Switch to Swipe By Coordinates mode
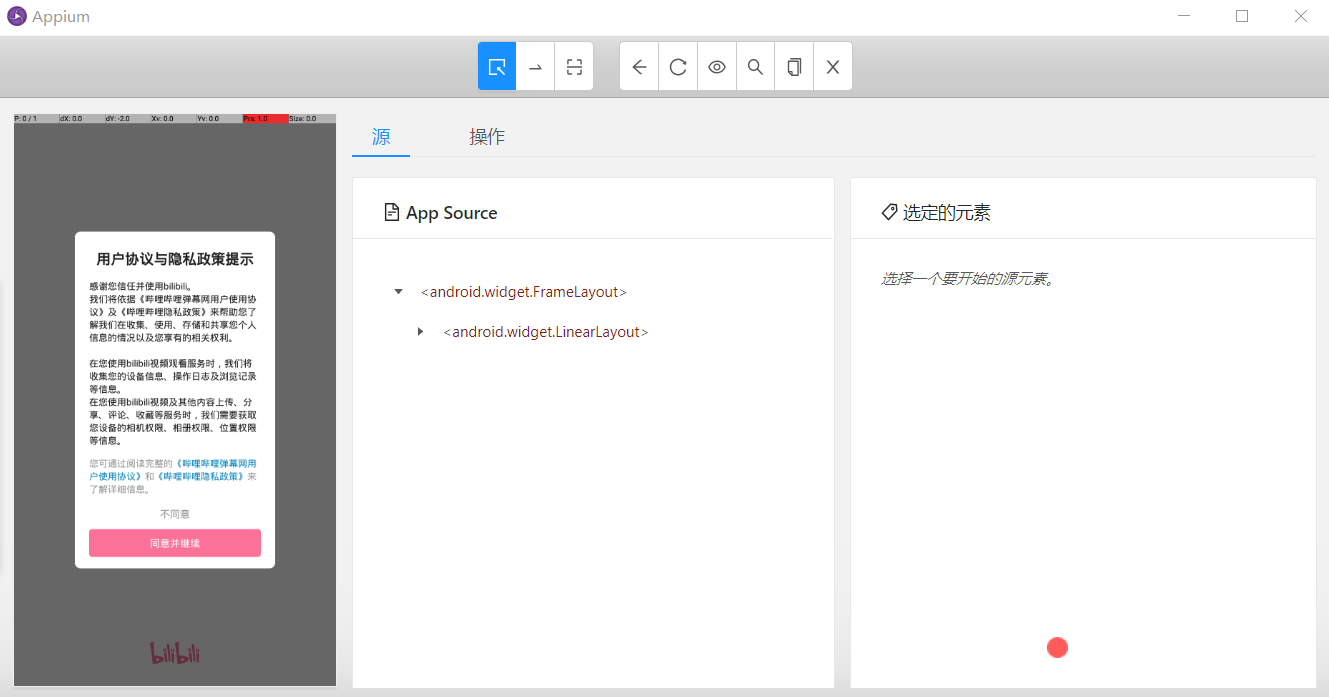1329x697 pixels. point(535,67)
